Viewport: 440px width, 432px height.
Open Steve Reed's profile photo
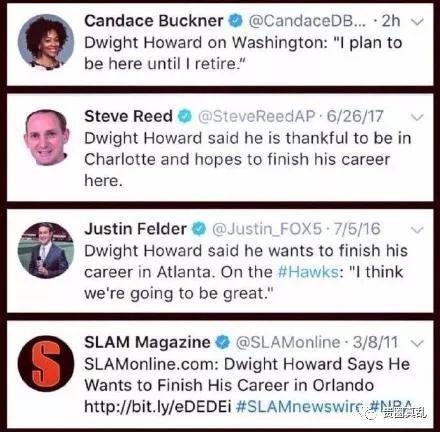coord(46,137)
